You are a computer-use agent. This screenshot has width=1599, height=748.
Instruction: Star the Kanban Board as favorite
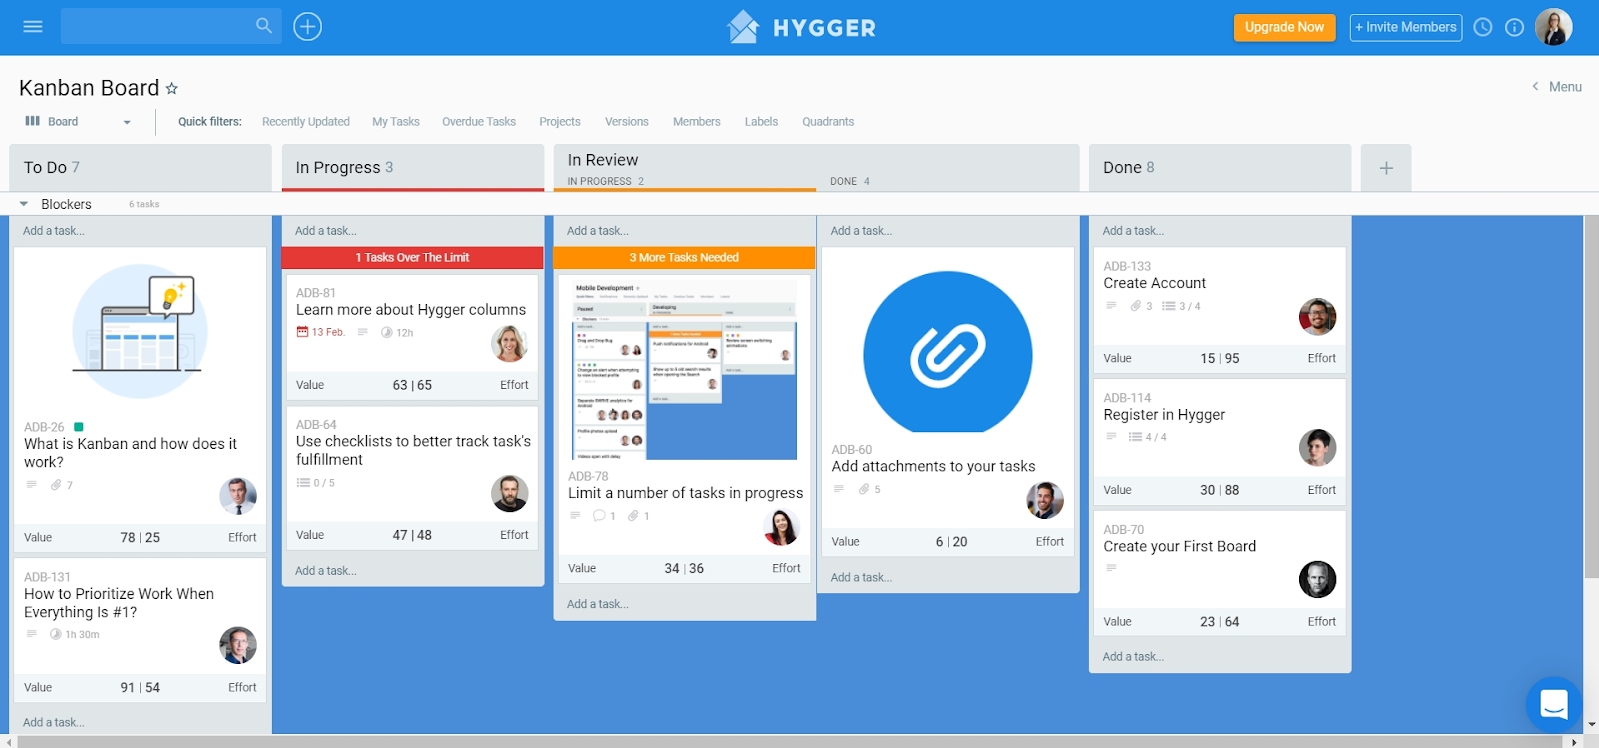pyautogui.click(x=172, y=89)
